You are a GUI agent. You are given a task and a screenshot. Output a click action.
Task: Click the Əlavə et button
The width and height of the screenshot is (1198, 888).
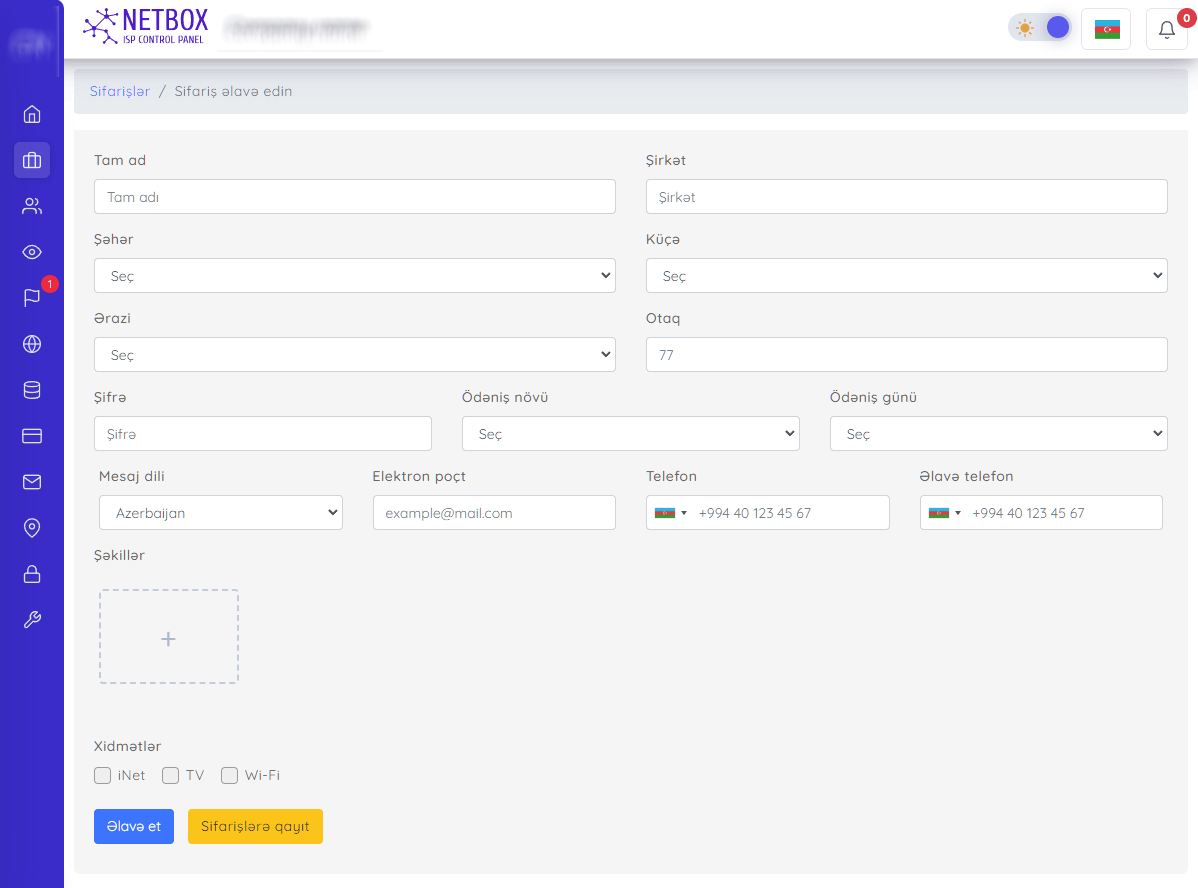click(134, 827)
